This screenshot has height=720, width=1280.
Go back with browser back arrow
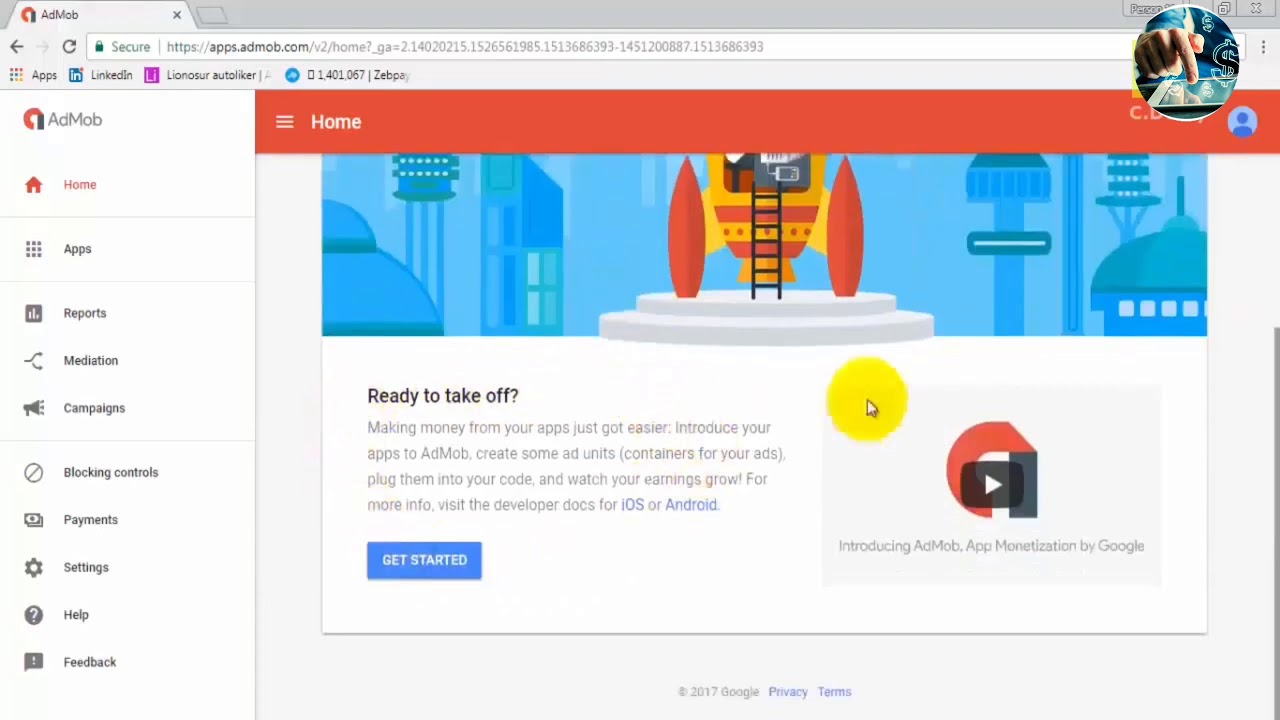pos(17,47)
